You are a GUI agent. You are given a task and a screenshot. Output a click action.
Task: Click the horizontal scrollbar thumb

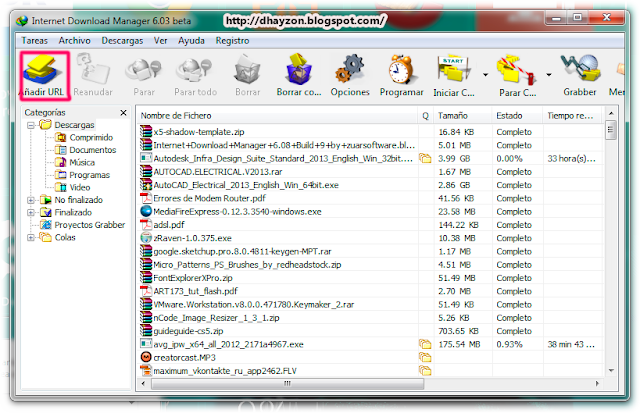point(287,384)
